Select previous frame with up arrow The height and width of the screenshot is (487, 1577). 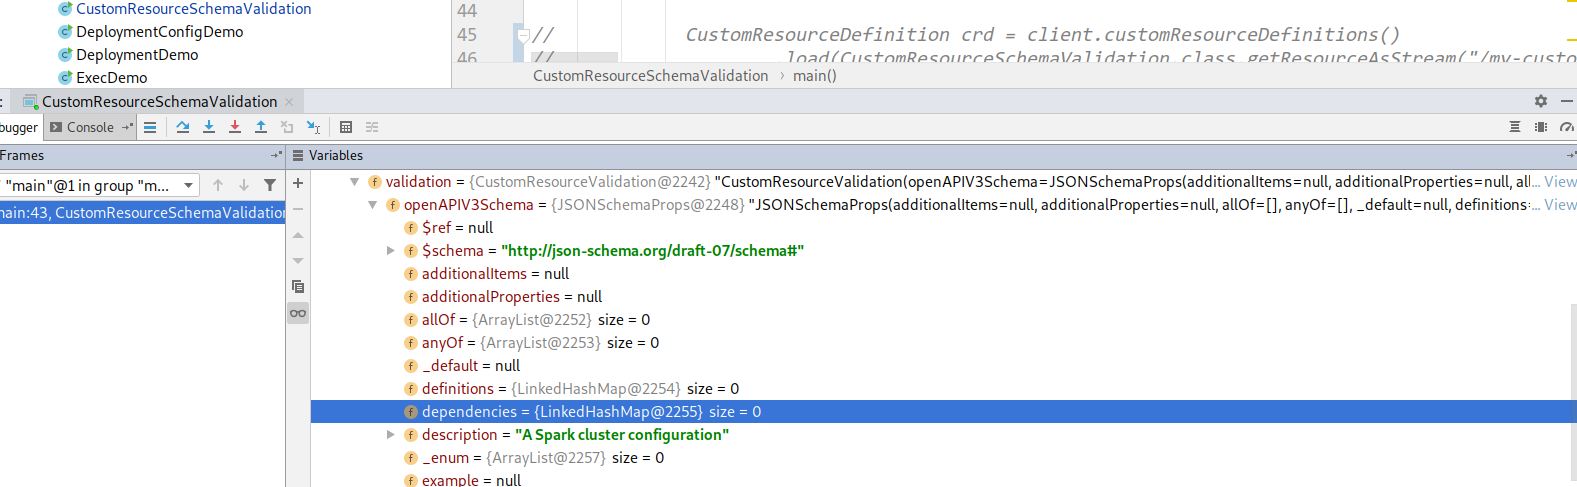218,185
